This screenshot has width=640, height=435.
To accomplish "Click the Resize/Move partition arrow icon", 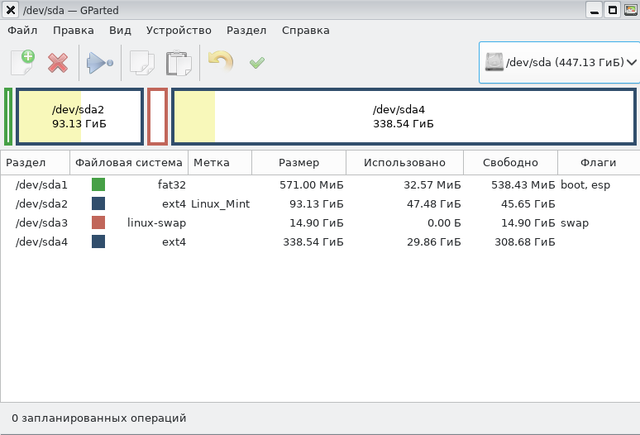I will point(100,63).
